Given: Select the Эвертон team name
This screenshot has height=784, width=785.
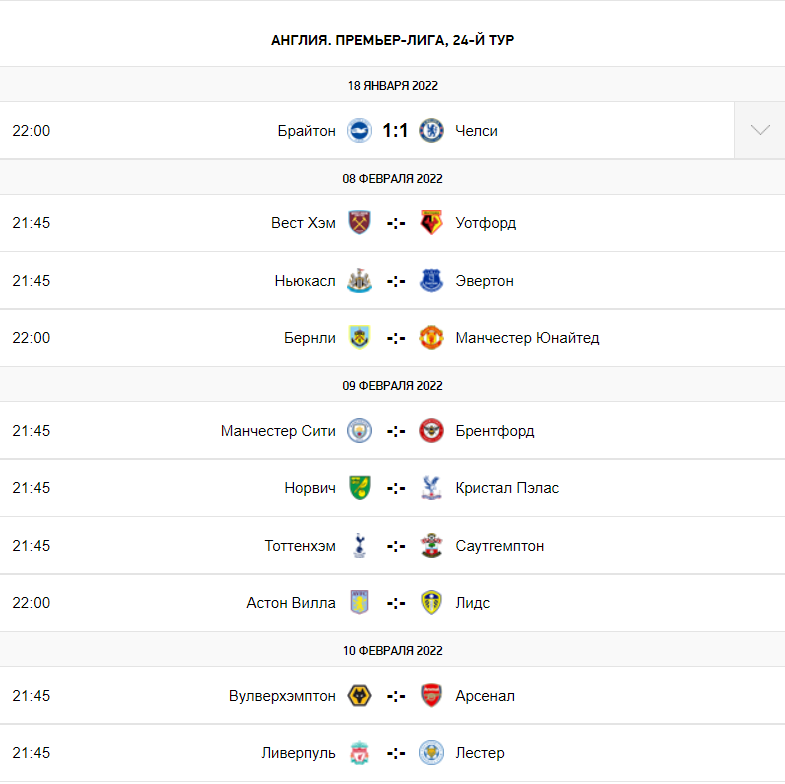Looking at the screenshot, I should point(484,281).
